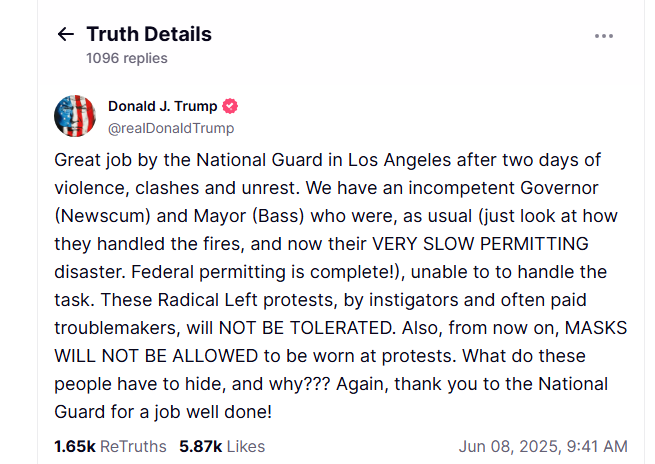Open the three-dot more options menu
The image size is (655, 464).
coord(603,36)
